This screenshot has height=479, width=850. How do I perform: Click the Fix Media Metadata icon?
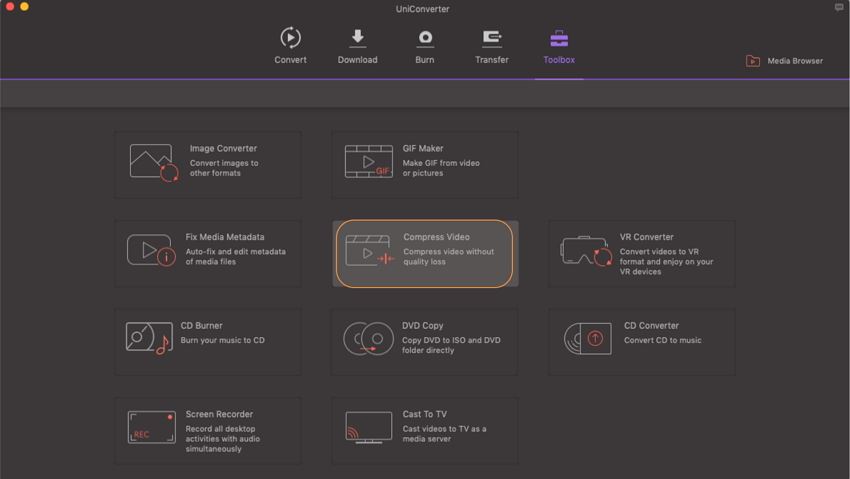(x=151, y=251)
